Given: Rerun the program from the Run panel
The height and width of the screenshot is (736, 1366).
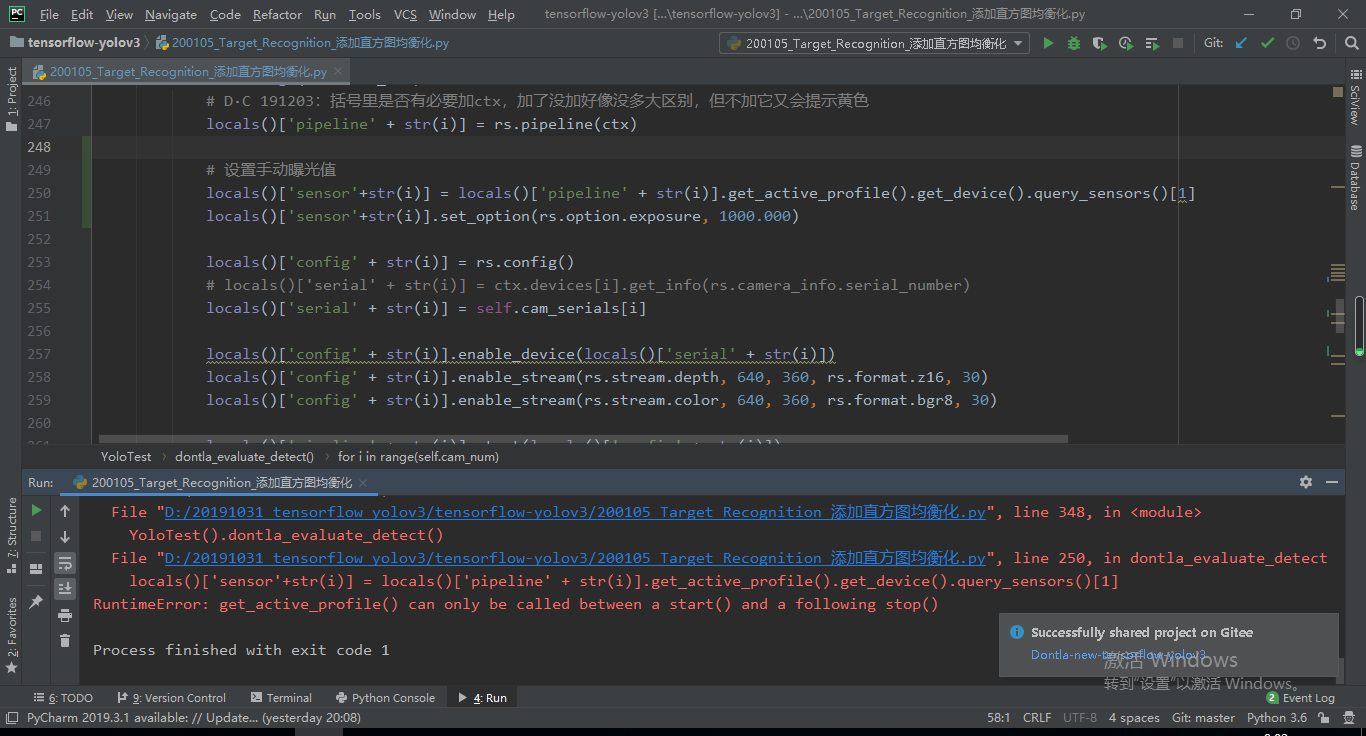Looking at the screenshot, I should (36, 510).
